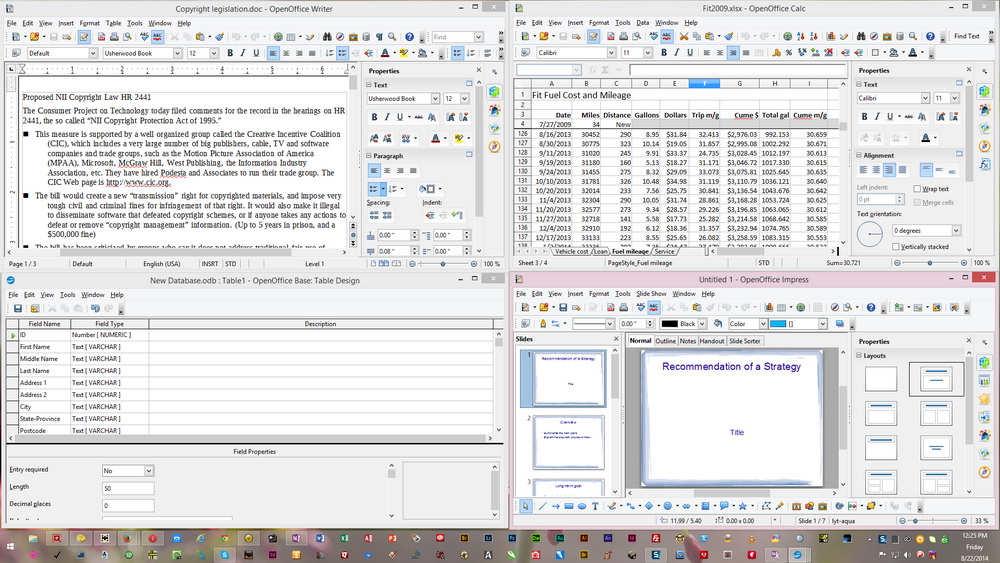The height and width of the screenshot is (563, 1000).
Task: Open 0 degrees orientation dropdown in Calc sidebar
Action: pyautogui.click(x=956, y=230)
